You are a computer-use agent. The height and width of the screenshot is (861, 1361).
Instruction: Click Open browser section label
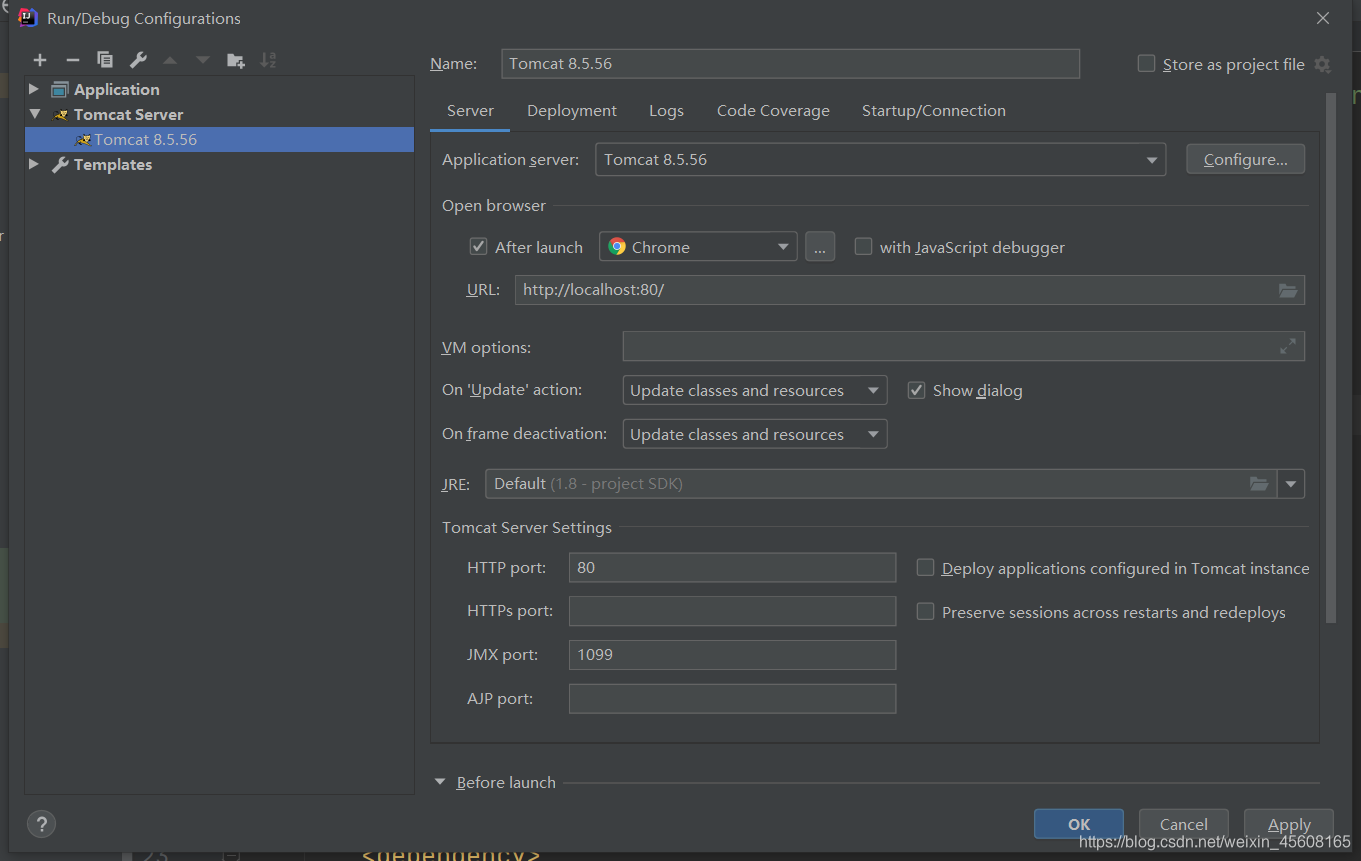494,205
